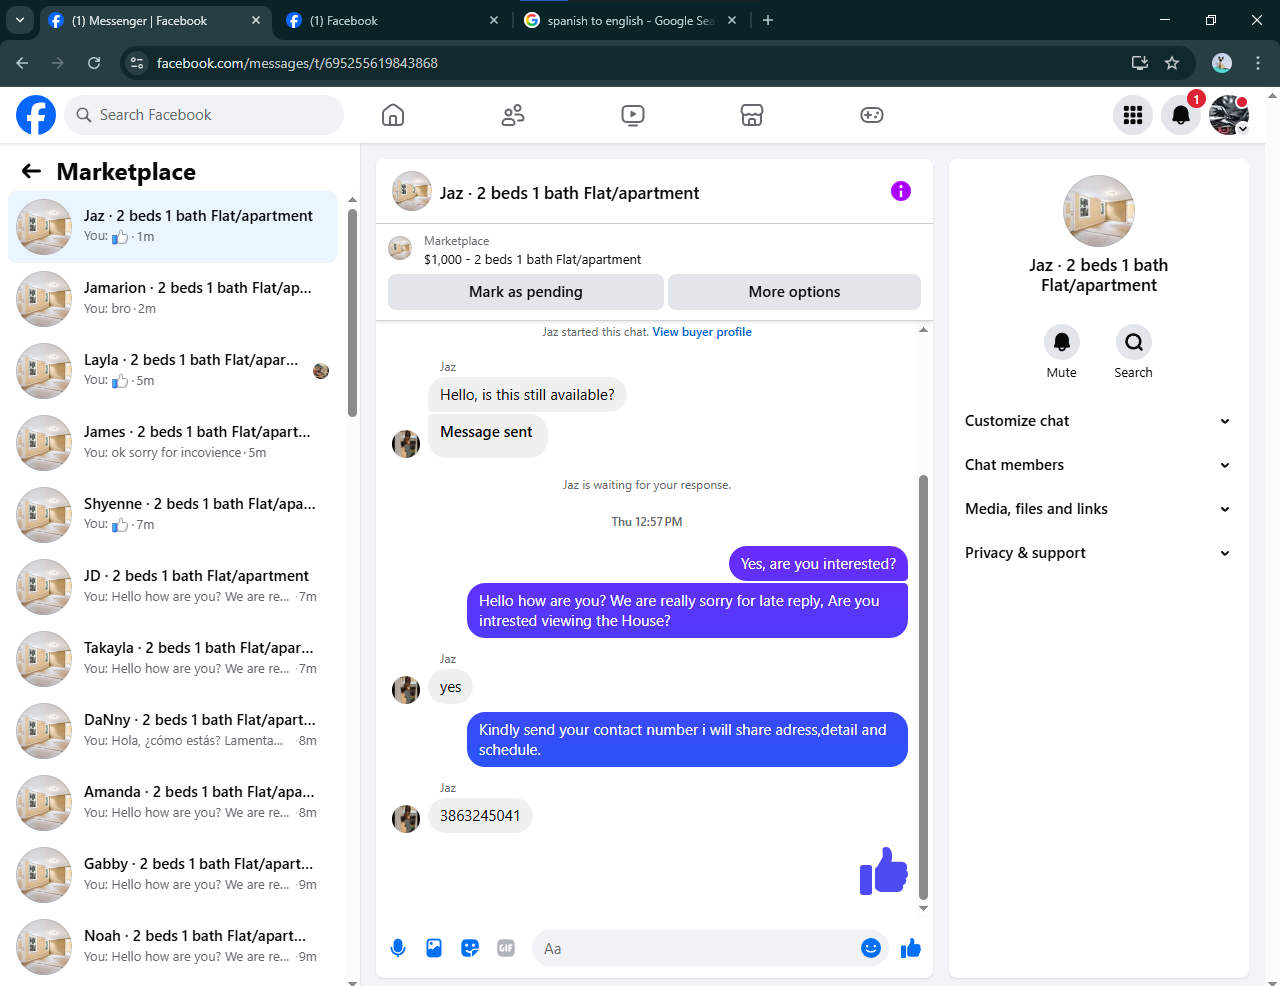Viewport: 1280px width, 986px height.
Task: Open Gabby's conversation
Action: click(172, 875)
